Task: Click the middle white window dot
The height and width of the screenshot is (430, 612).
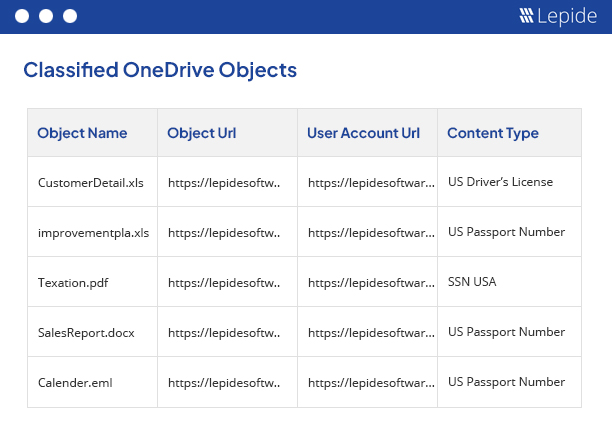Action: pos(46,16)
